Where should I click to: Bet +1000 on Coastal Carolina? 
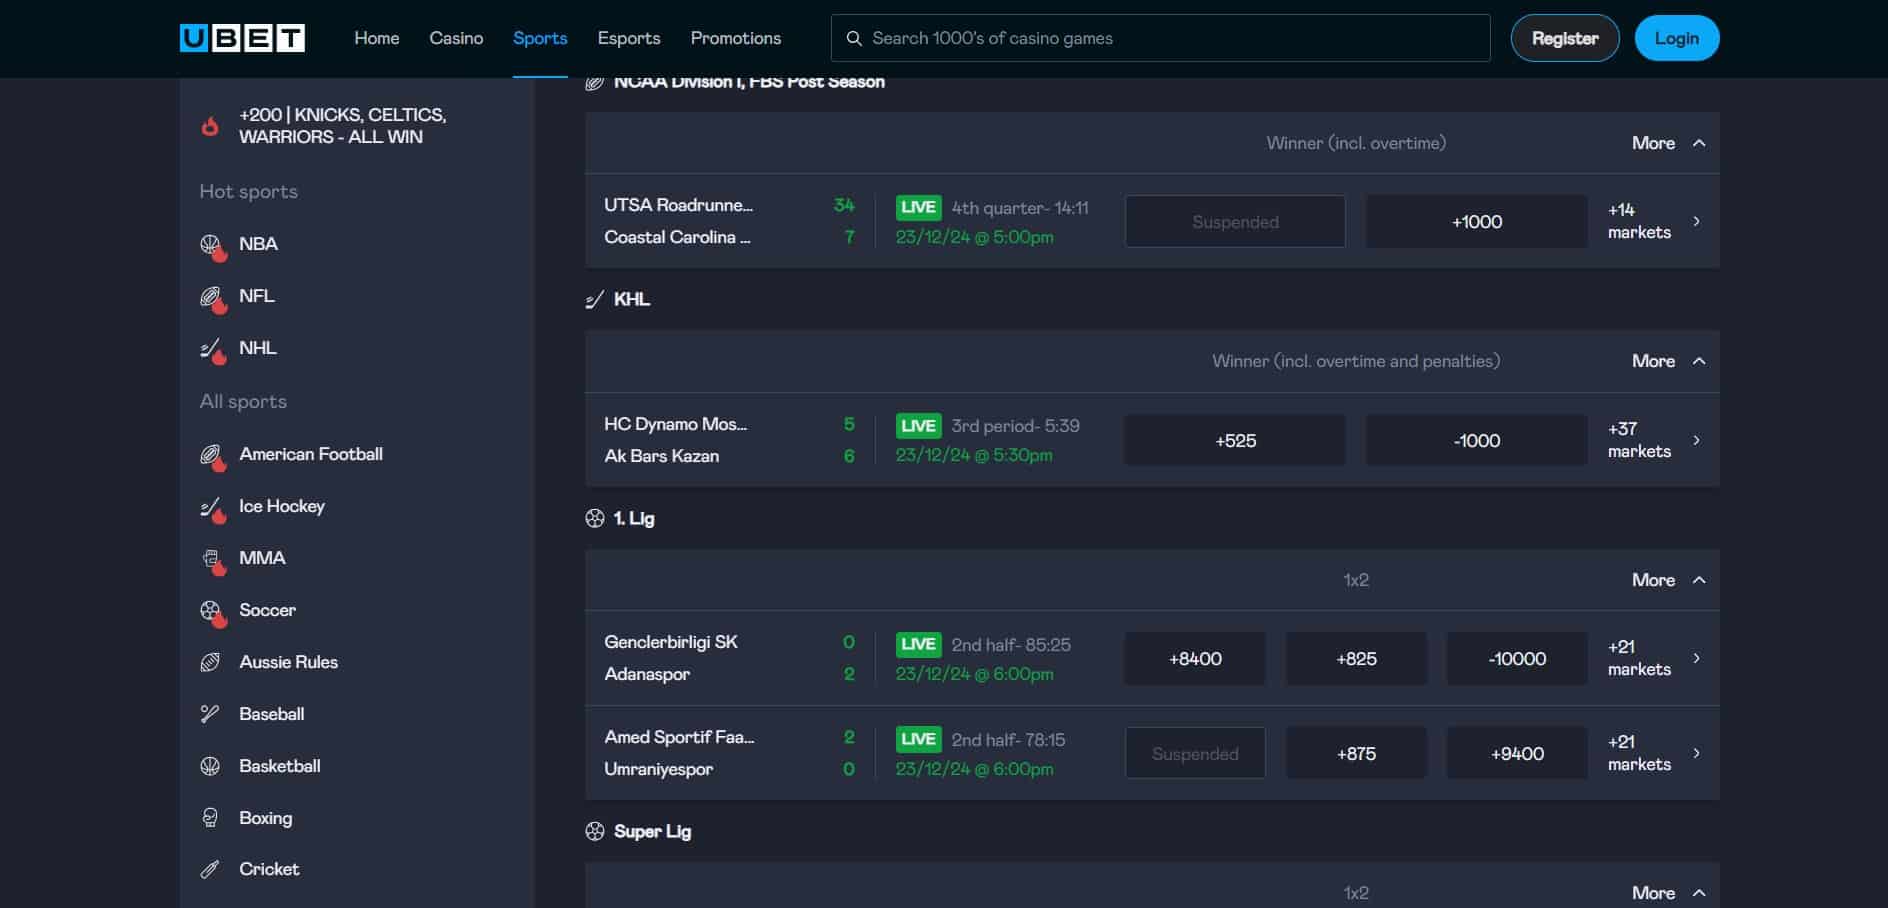(1477, 222)
